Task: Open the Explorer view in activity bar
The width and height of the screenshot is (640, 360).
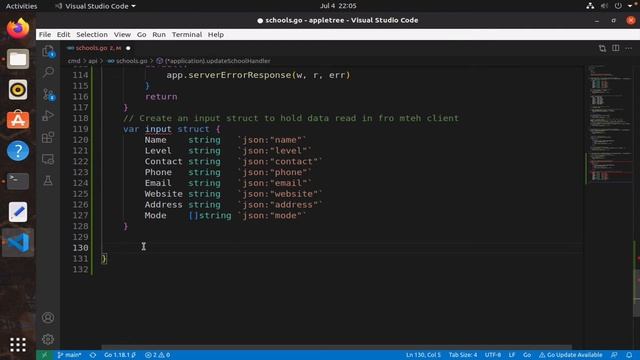Action: click(x=48, y=51)
